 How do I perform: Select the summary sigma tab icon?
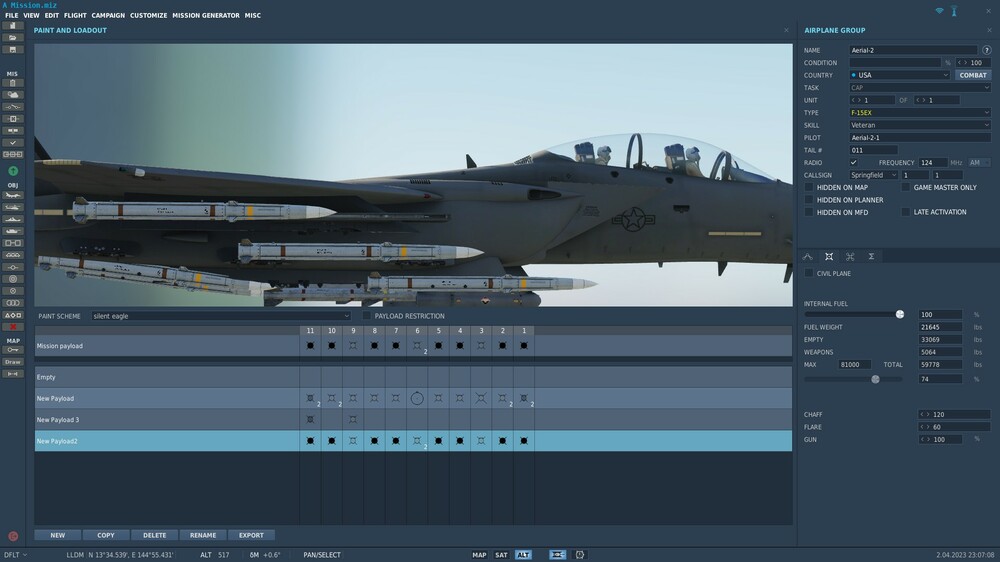[x=871, y=257]
